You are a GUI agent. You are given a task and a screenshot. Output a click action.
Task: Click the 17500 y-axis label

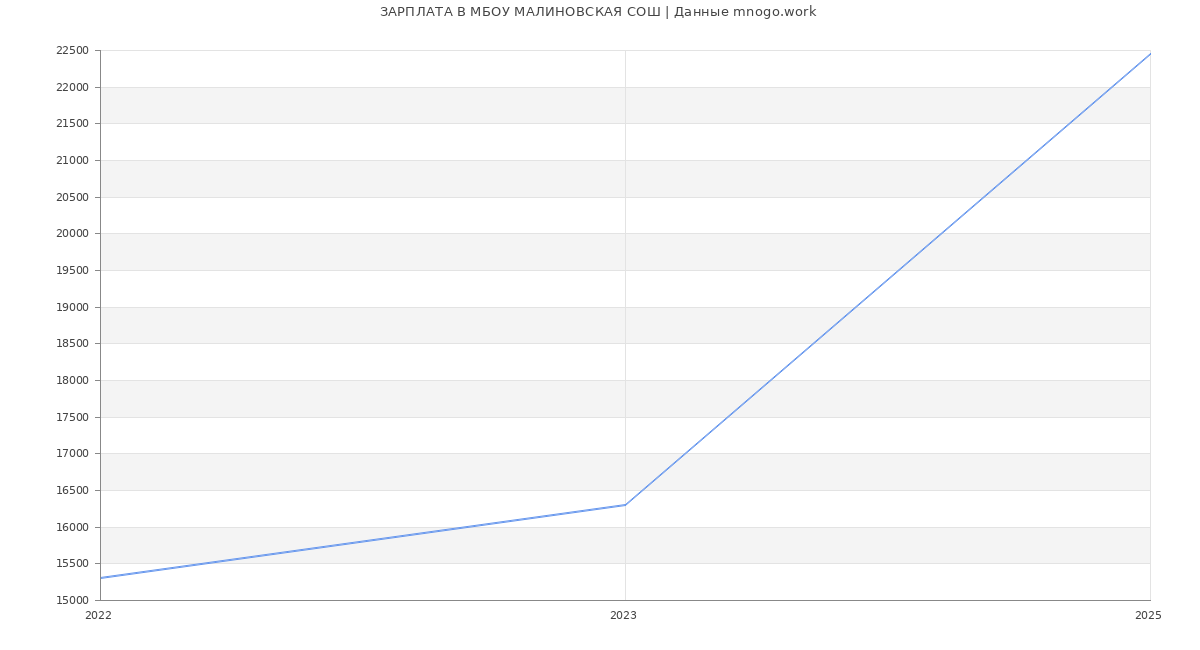pyautogui.click(x=72, y=418)
